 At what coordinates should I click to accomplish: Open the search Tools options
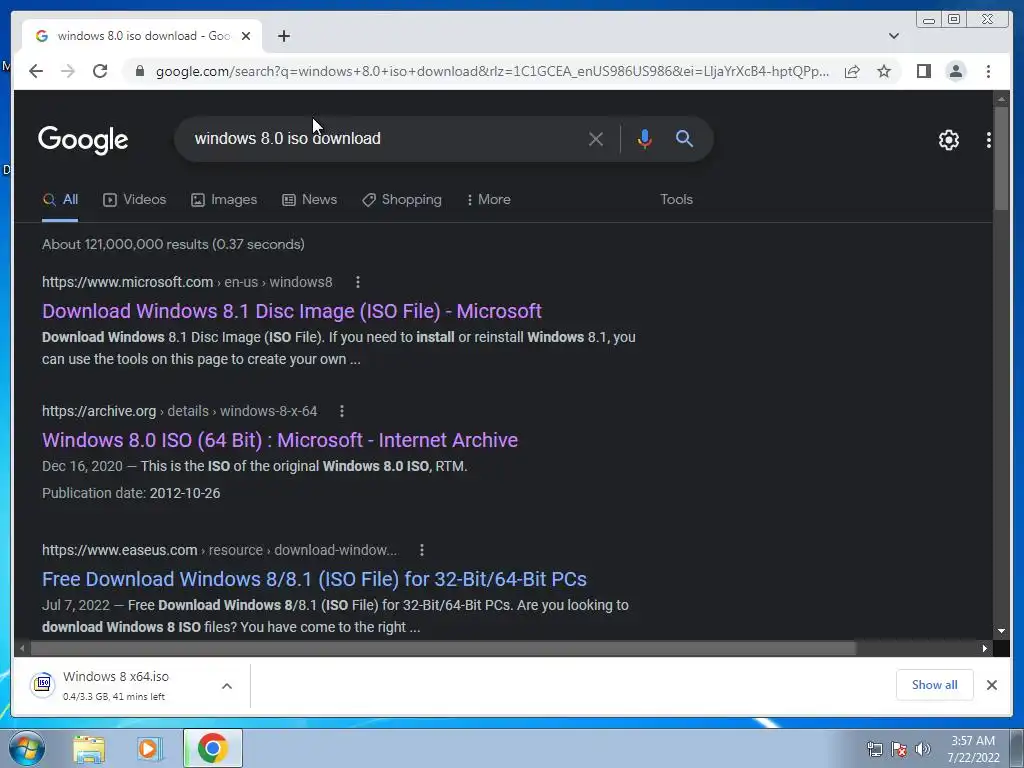tap(676, 200)
